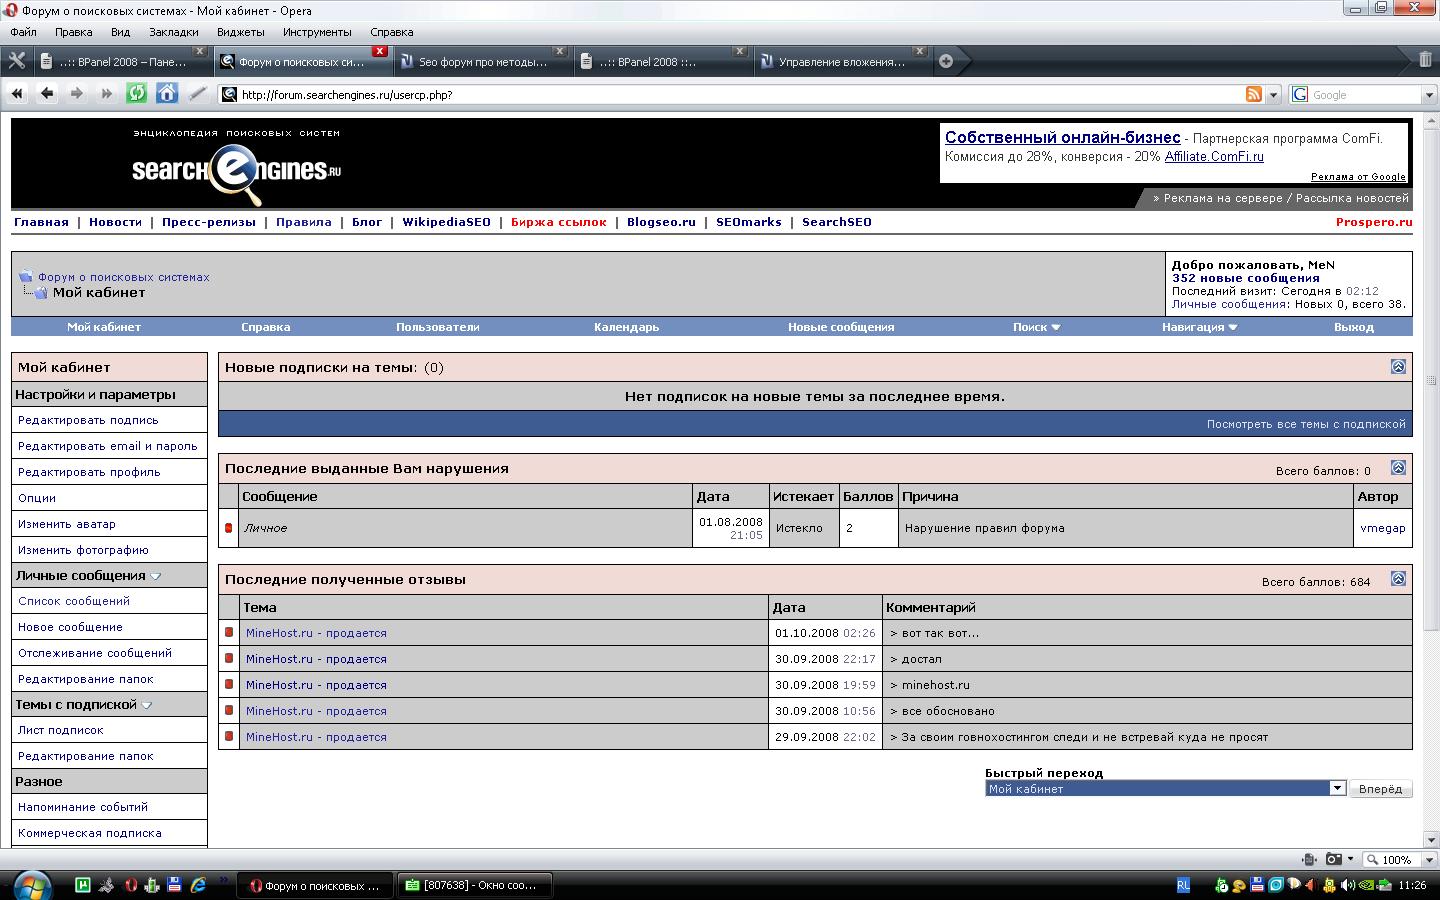The width and height of the screenshot is (1440, 900).
Task: Click the Собственный онлайн-бизнес ad link
Action: [x=1062, y=138]
